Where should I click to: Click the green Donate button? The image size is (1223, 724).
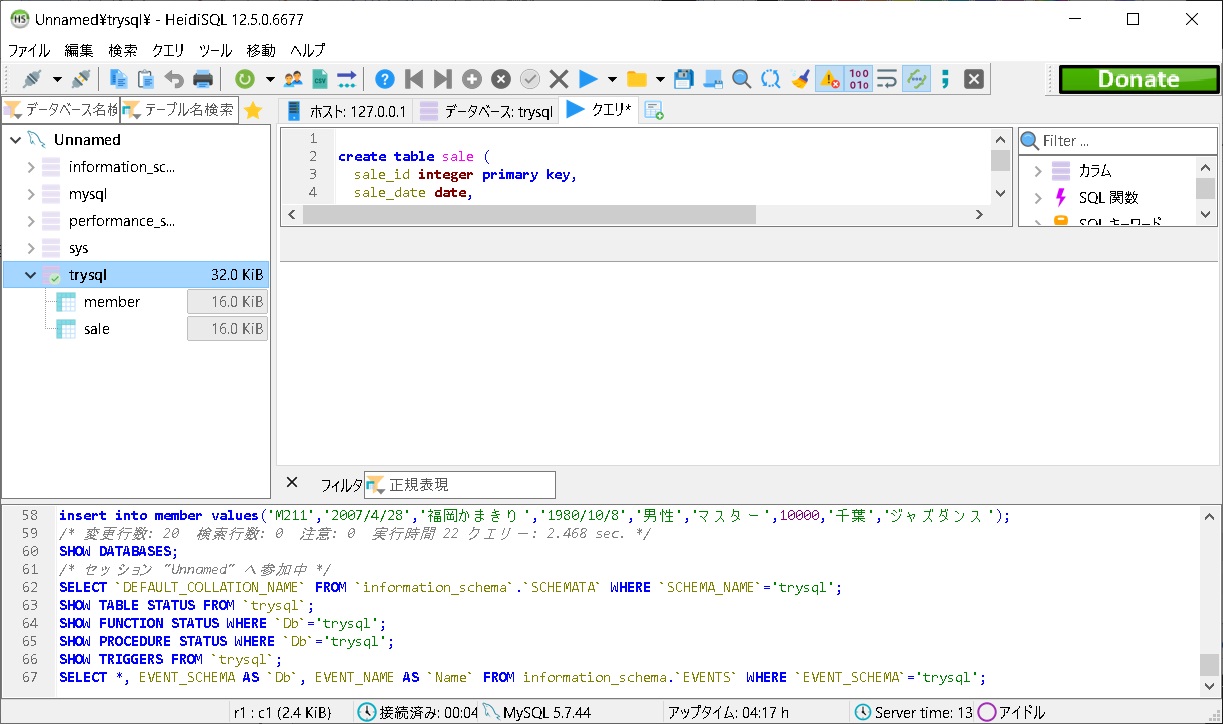pyautogui.click(x=1137, y=79)
